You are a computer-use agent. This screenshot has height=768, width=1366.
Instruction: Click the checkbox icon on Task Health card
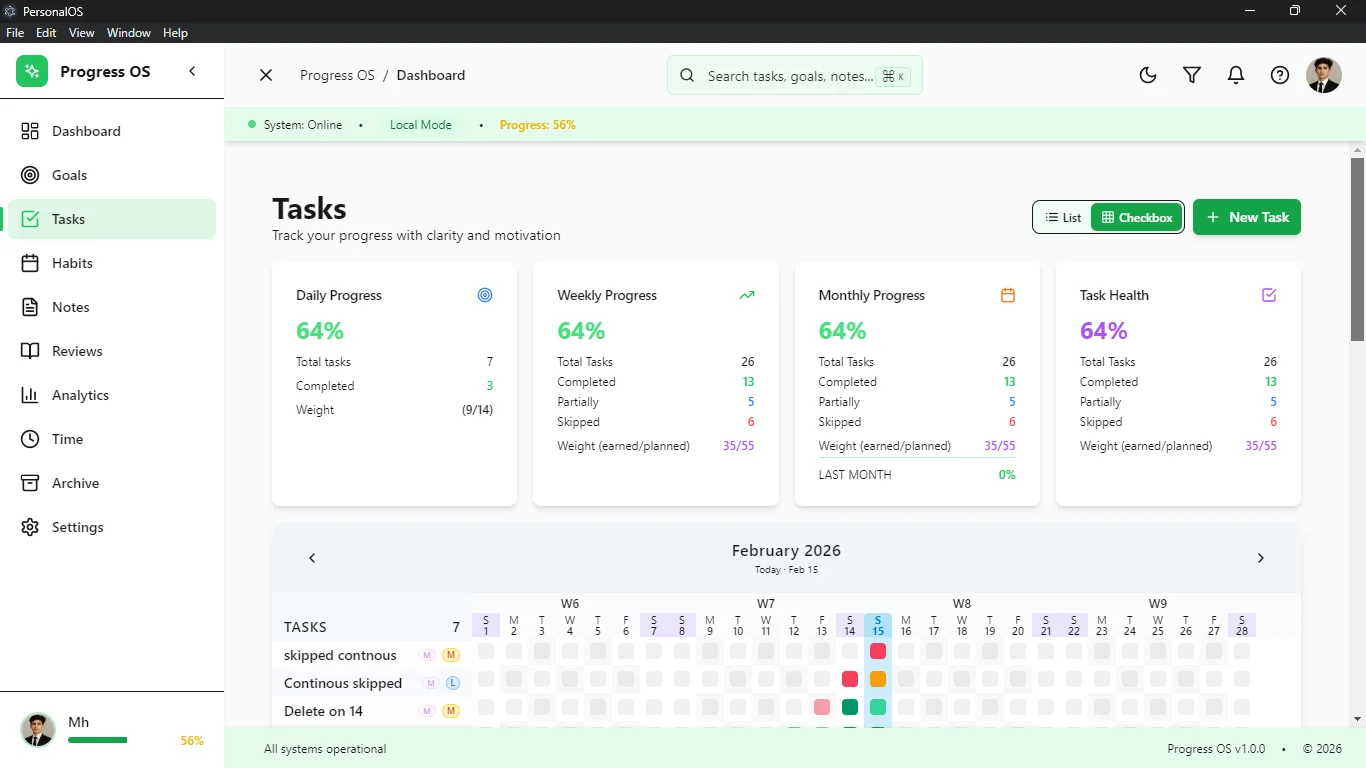pos(1269,295)
